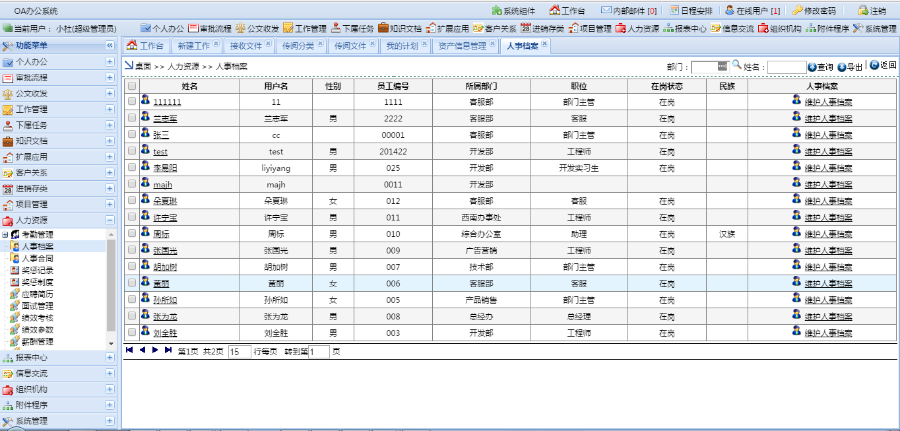This screenshot has width=900, height=431.
Task: Open 客户关系 in the top toolbar
Action: coord(494,28)
